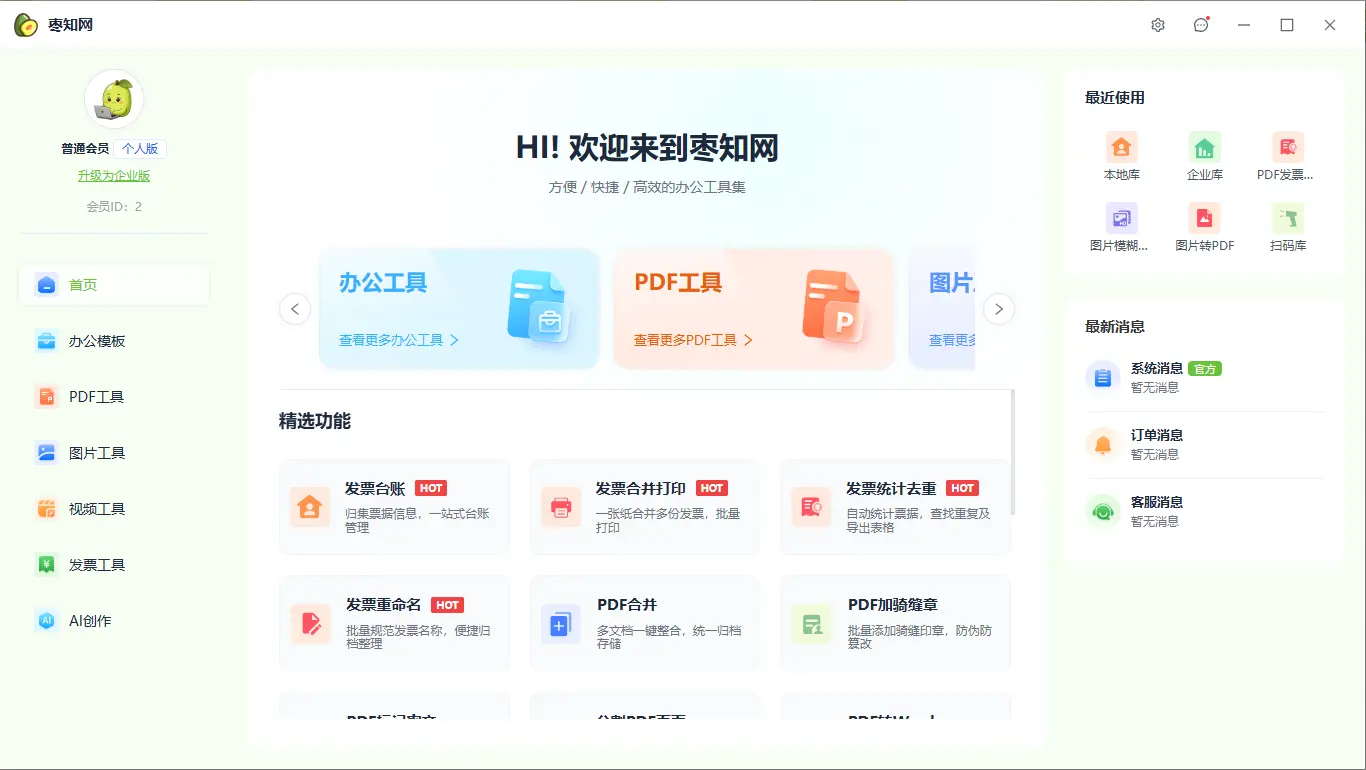Click the 系统消息 label
1366x770 pixels.
[x=1157, y=369]
